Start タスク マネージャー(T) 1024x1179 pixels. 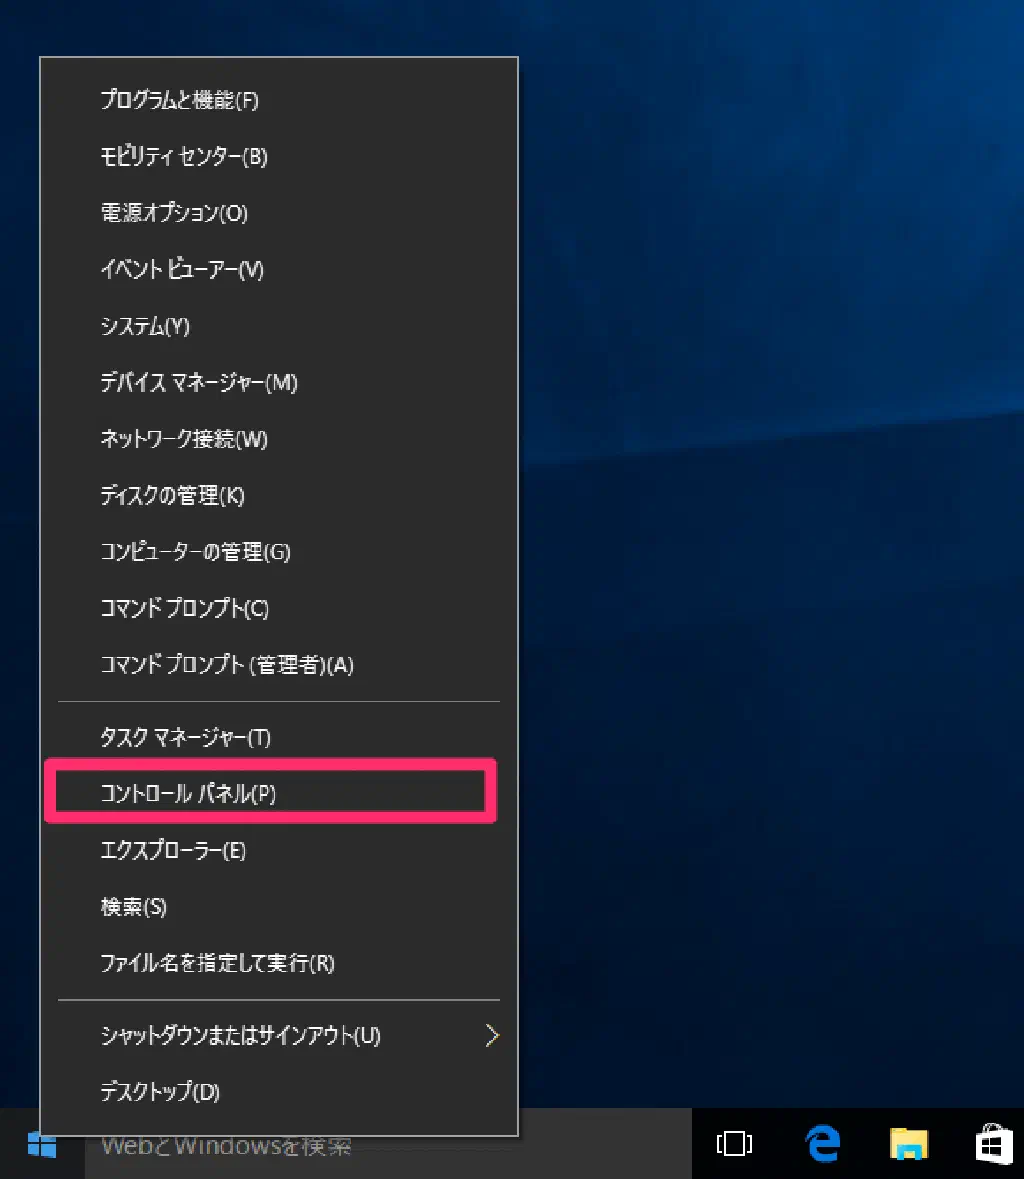pos(185,737)
